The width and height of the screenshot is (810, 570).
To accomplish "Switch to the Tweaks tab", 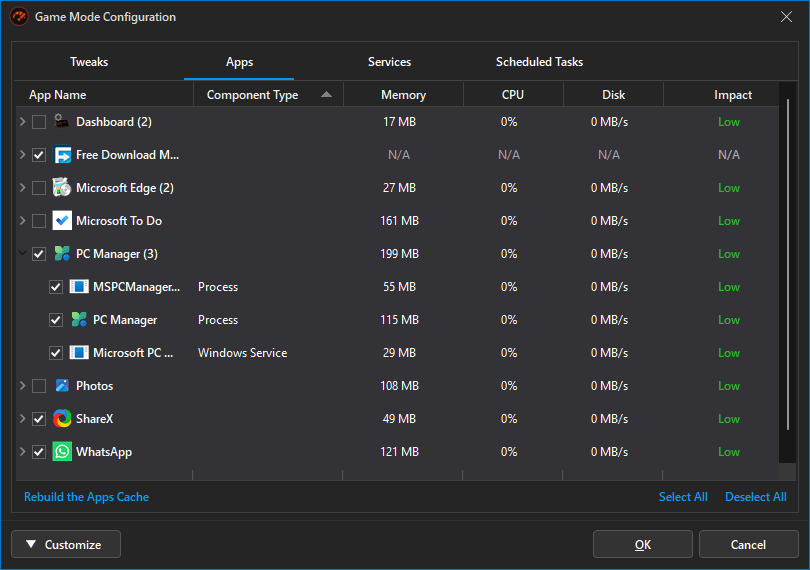I will click(89, 62).
